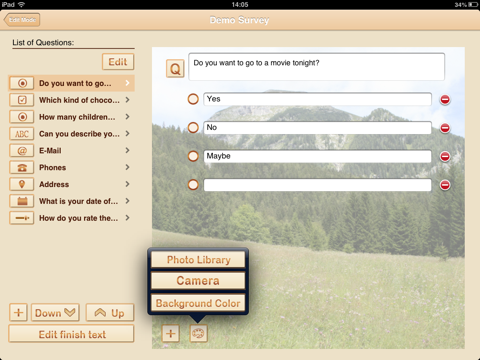Go back via Edit Mode button
This screenshot has height=360, width=480.
(22, 20)
